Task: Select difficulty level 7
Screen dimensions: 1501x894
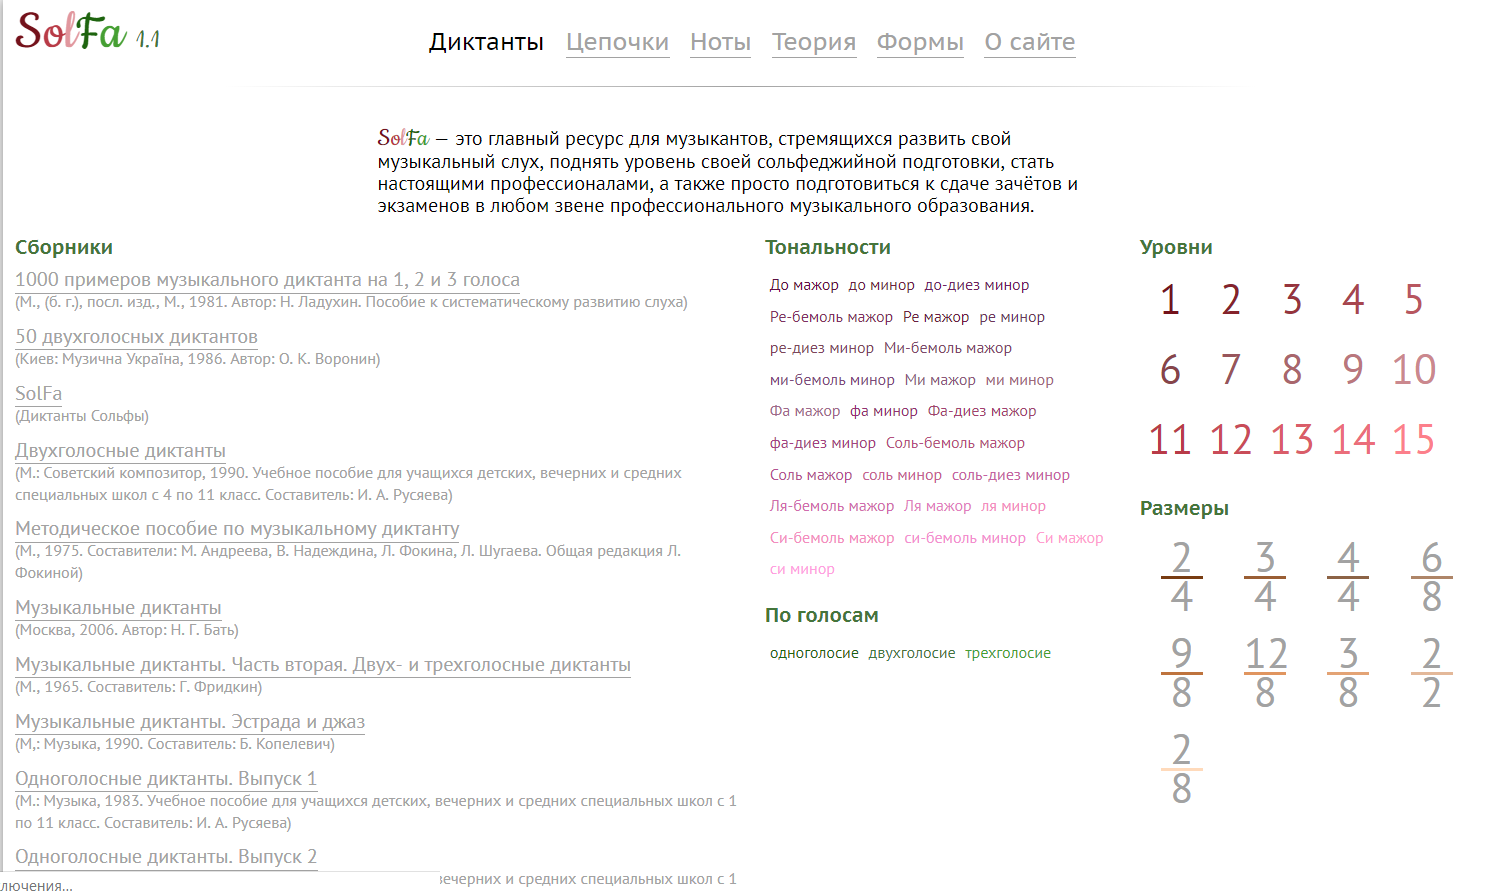Action: [x=1230, y=370]
